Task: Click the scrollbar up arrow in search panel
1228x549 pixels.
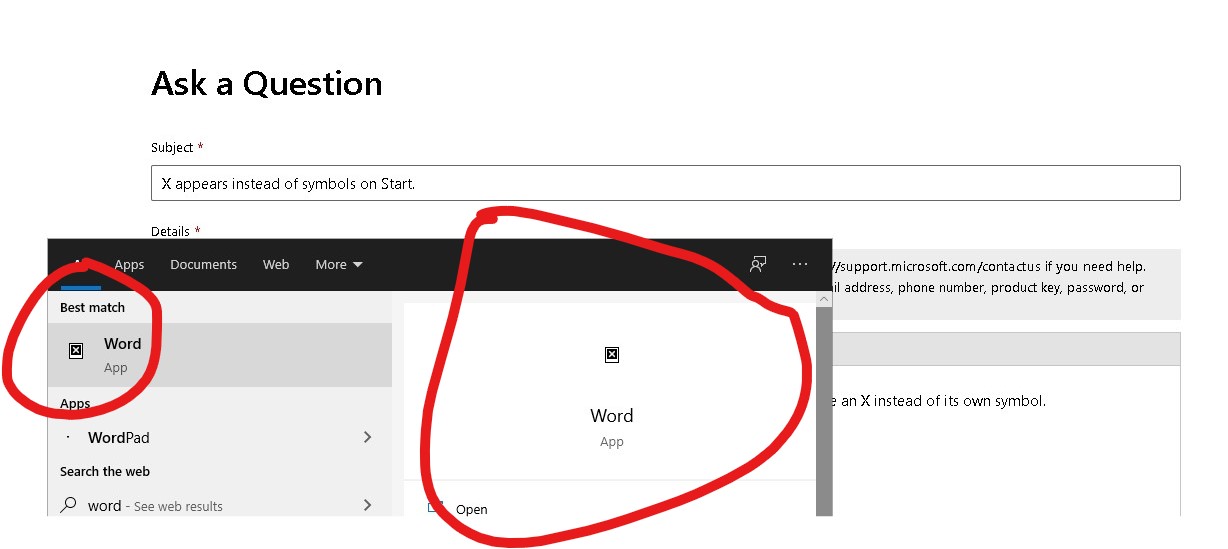Action: point(824,298)
